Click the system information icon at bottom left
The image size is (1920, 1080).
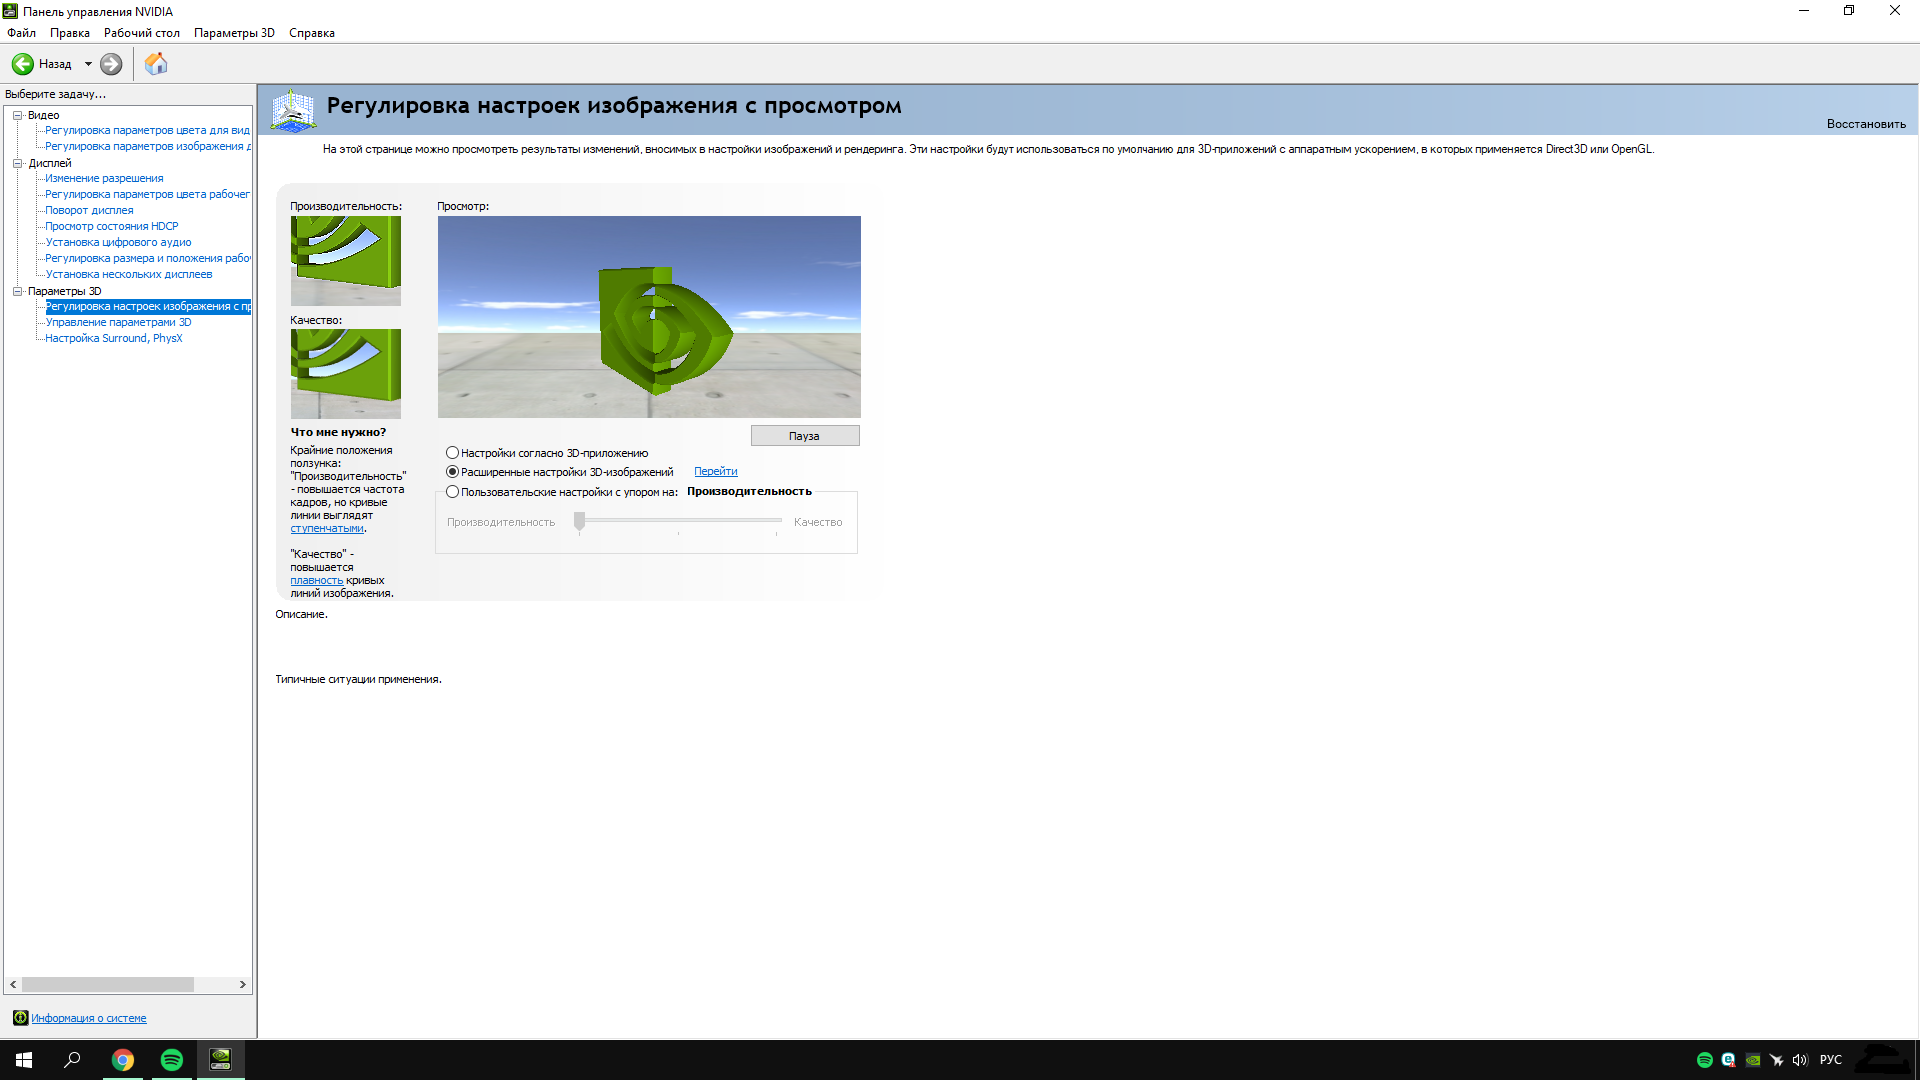click(x=20, y=1018)
